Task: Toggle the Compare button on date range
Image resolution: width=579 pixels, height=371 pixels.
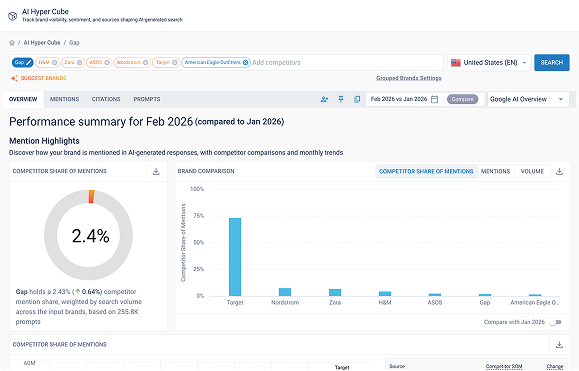Action: 462,99
